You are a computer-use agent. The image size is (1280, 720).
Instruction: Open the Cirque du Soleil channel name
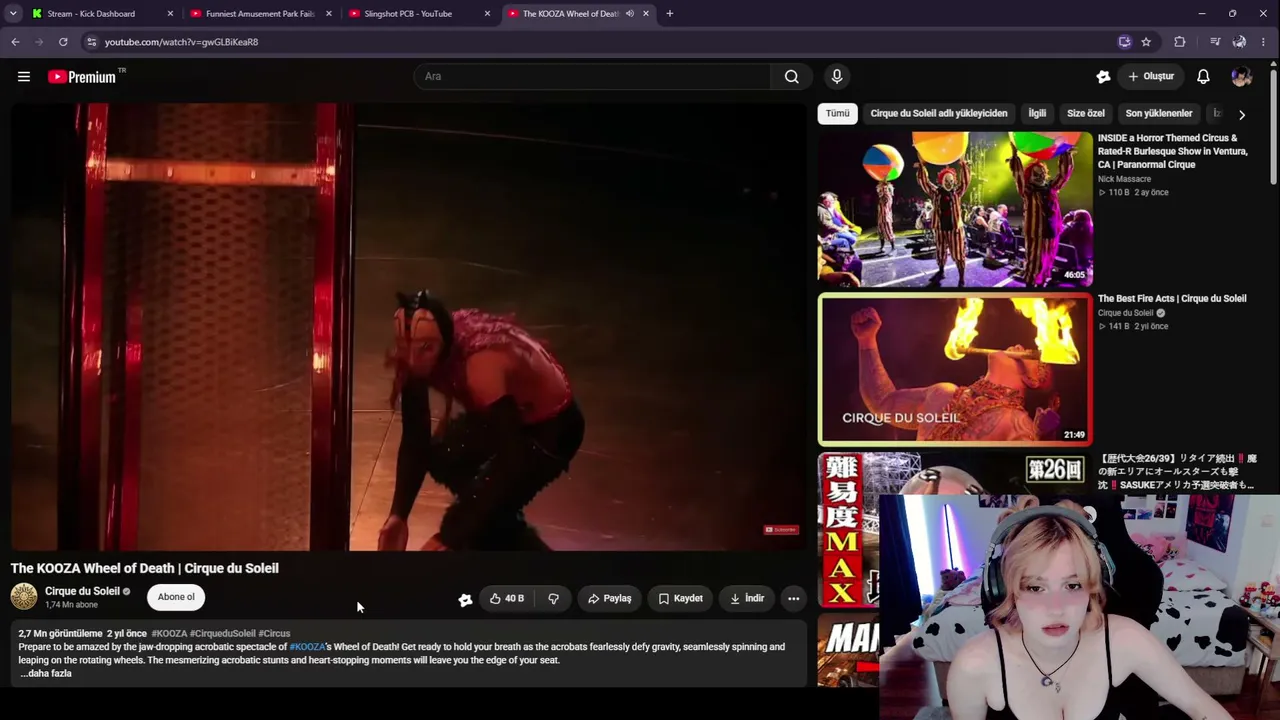pyautogui.click(x=82, y=591)
